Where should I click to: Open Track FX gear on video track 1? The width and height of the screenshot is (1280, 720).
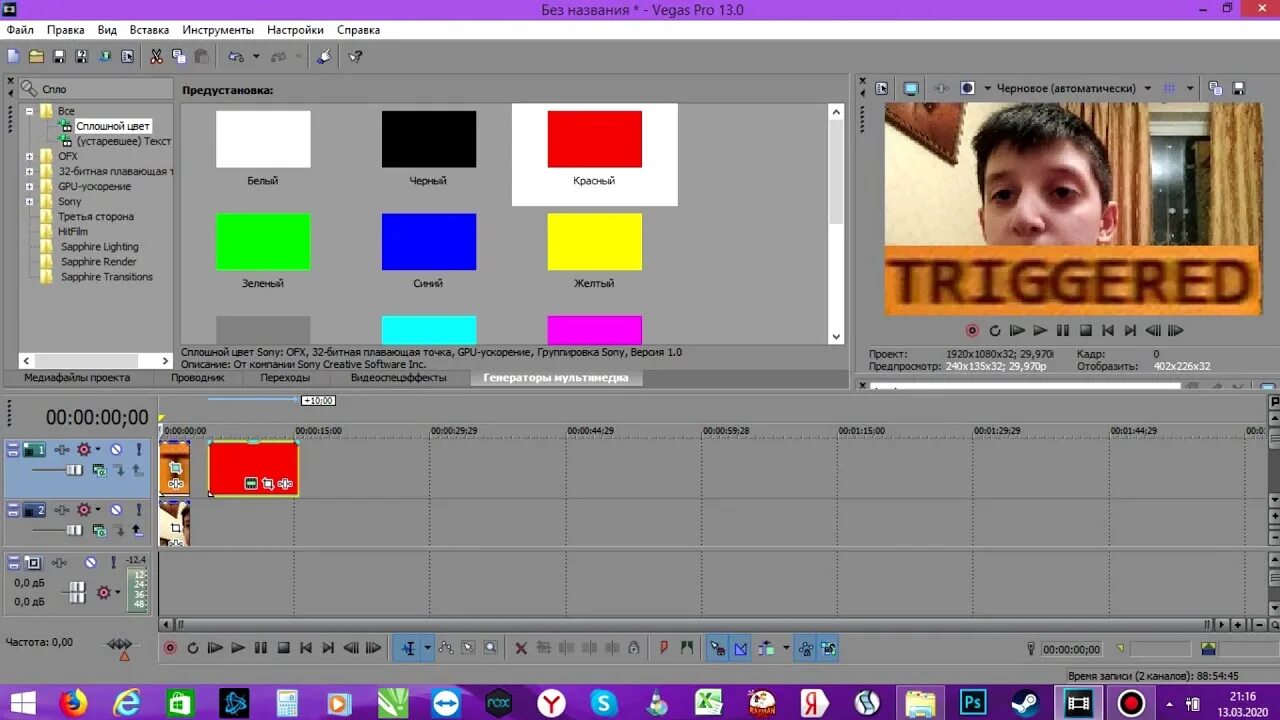click(x=84, y=450)
